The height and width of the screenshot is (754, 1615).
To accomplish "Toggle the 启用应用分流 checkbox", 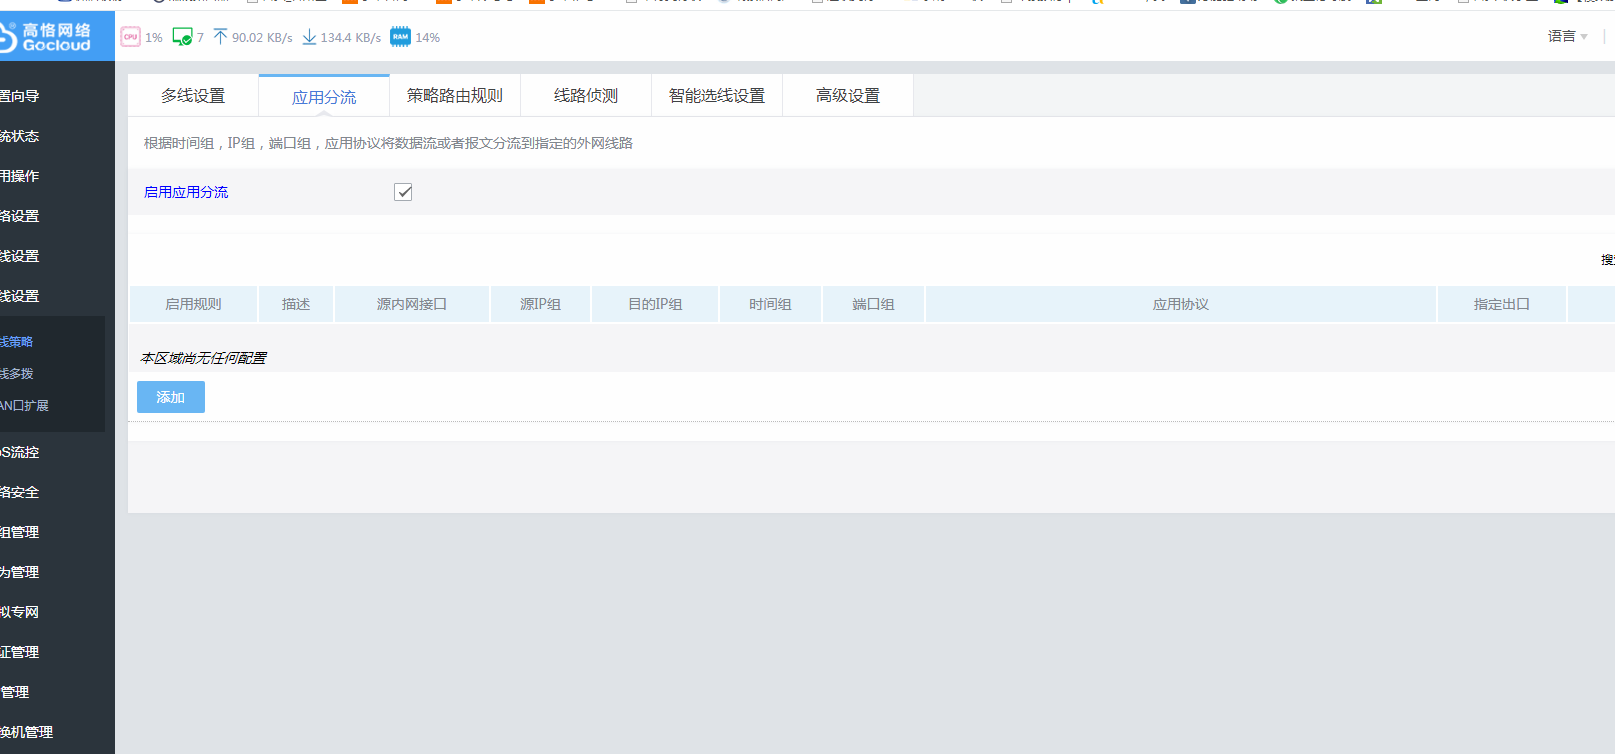I will pos(403,192).
